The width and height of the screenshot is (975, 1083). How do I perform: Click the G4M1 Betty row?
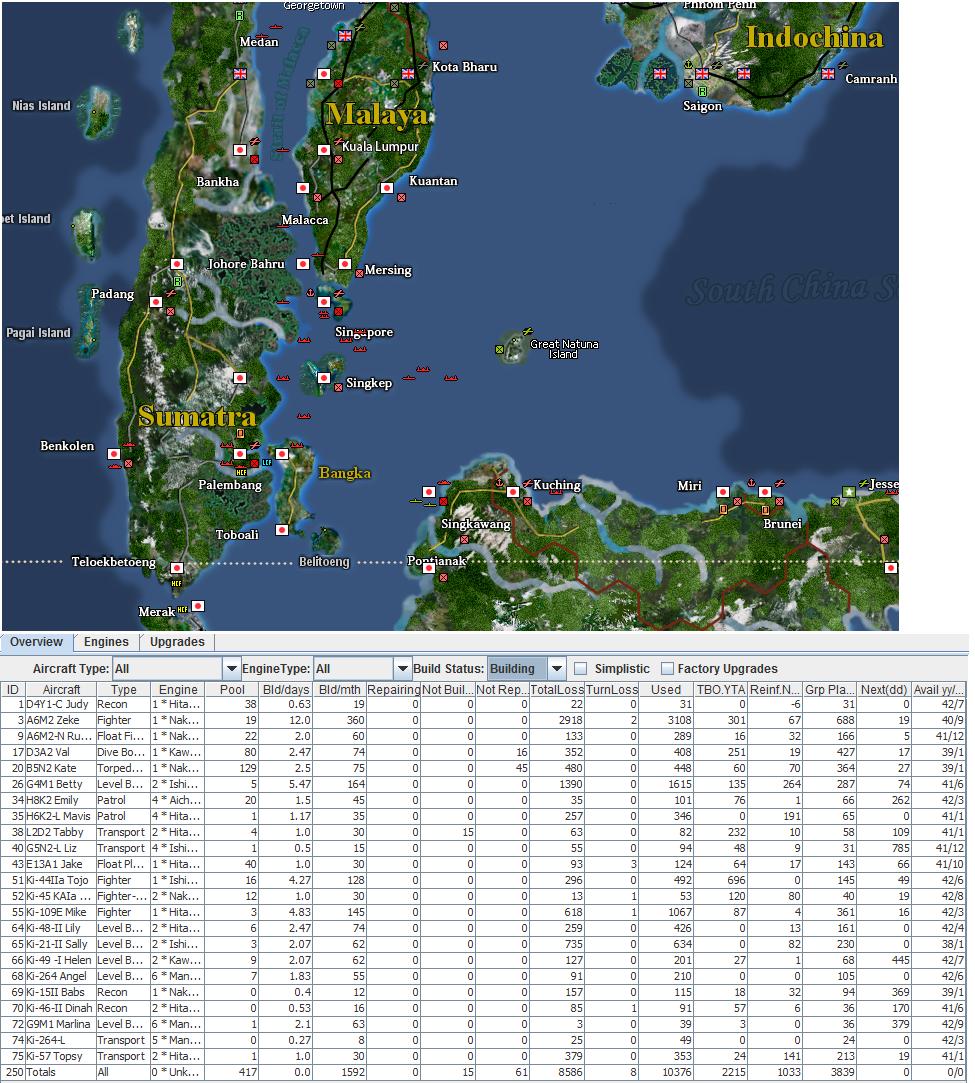point(483,785)
